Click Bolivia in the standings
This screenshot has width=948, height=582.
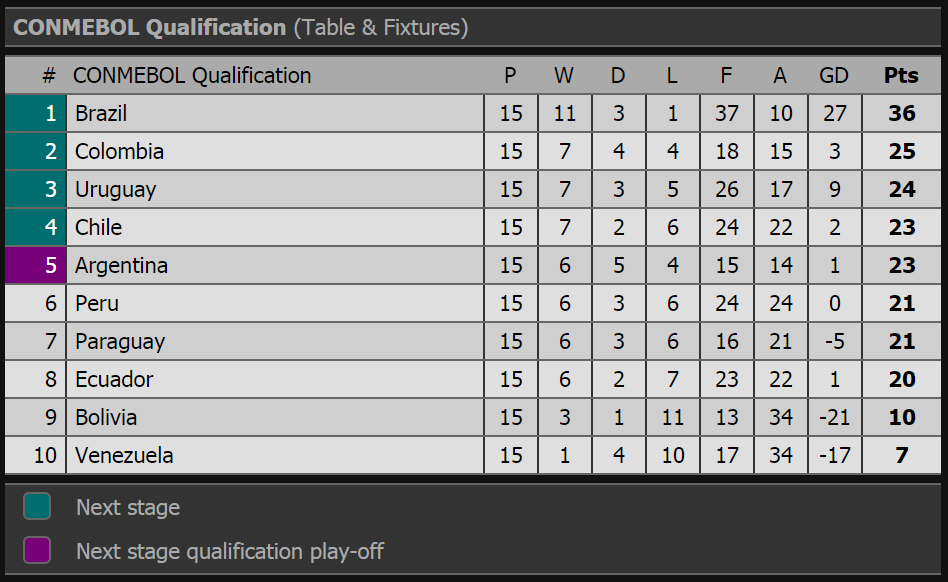click(106, 418)
